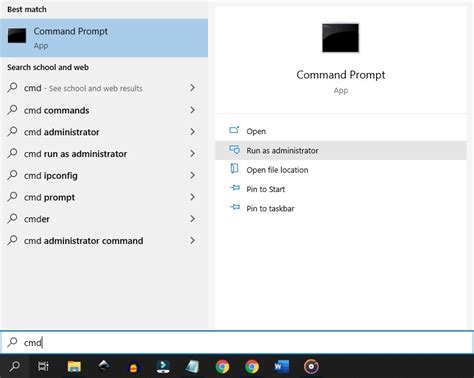Choose Pin to taskbar

pyautogui.click(x=341, y=208)
